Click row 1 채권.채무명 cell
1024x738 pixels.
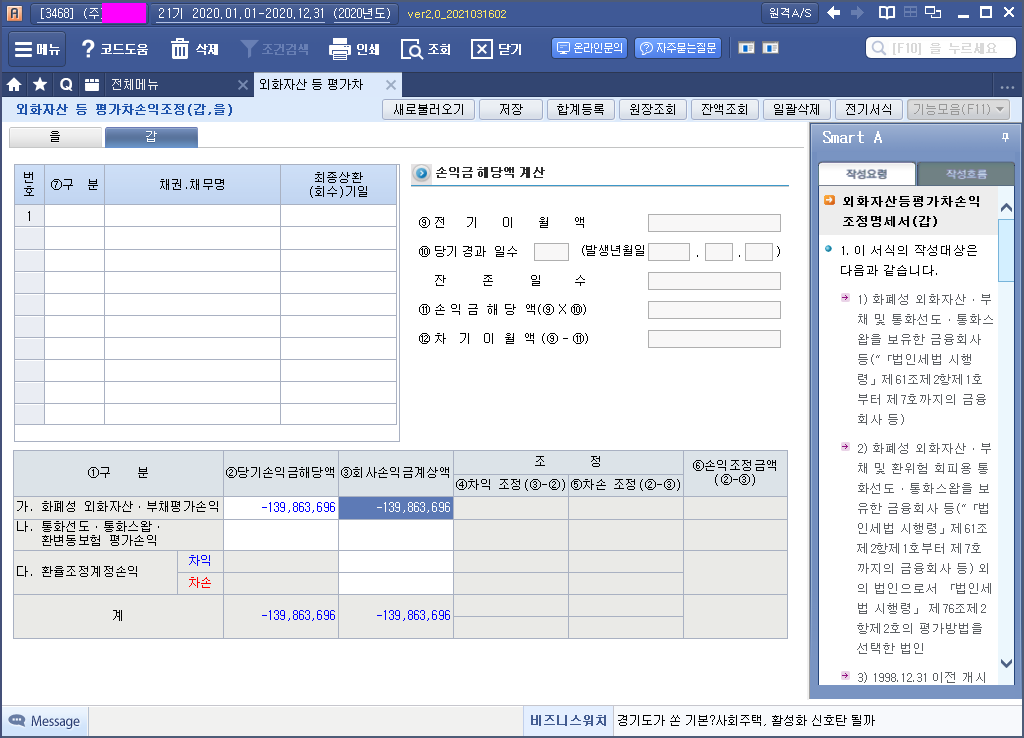[x=192, y=216]
